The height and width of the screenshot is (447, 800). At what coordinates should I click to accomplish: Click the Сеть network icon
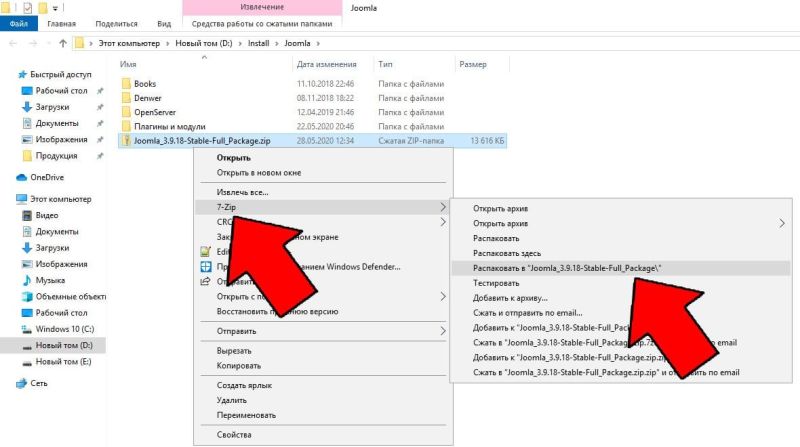pyautogui.click(x=21, y=383)
